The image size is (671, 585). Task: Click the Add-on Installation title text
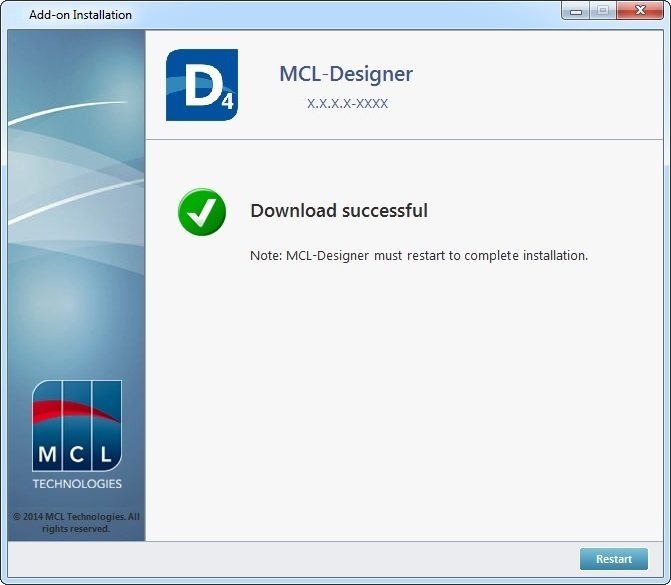coord(80,15)
